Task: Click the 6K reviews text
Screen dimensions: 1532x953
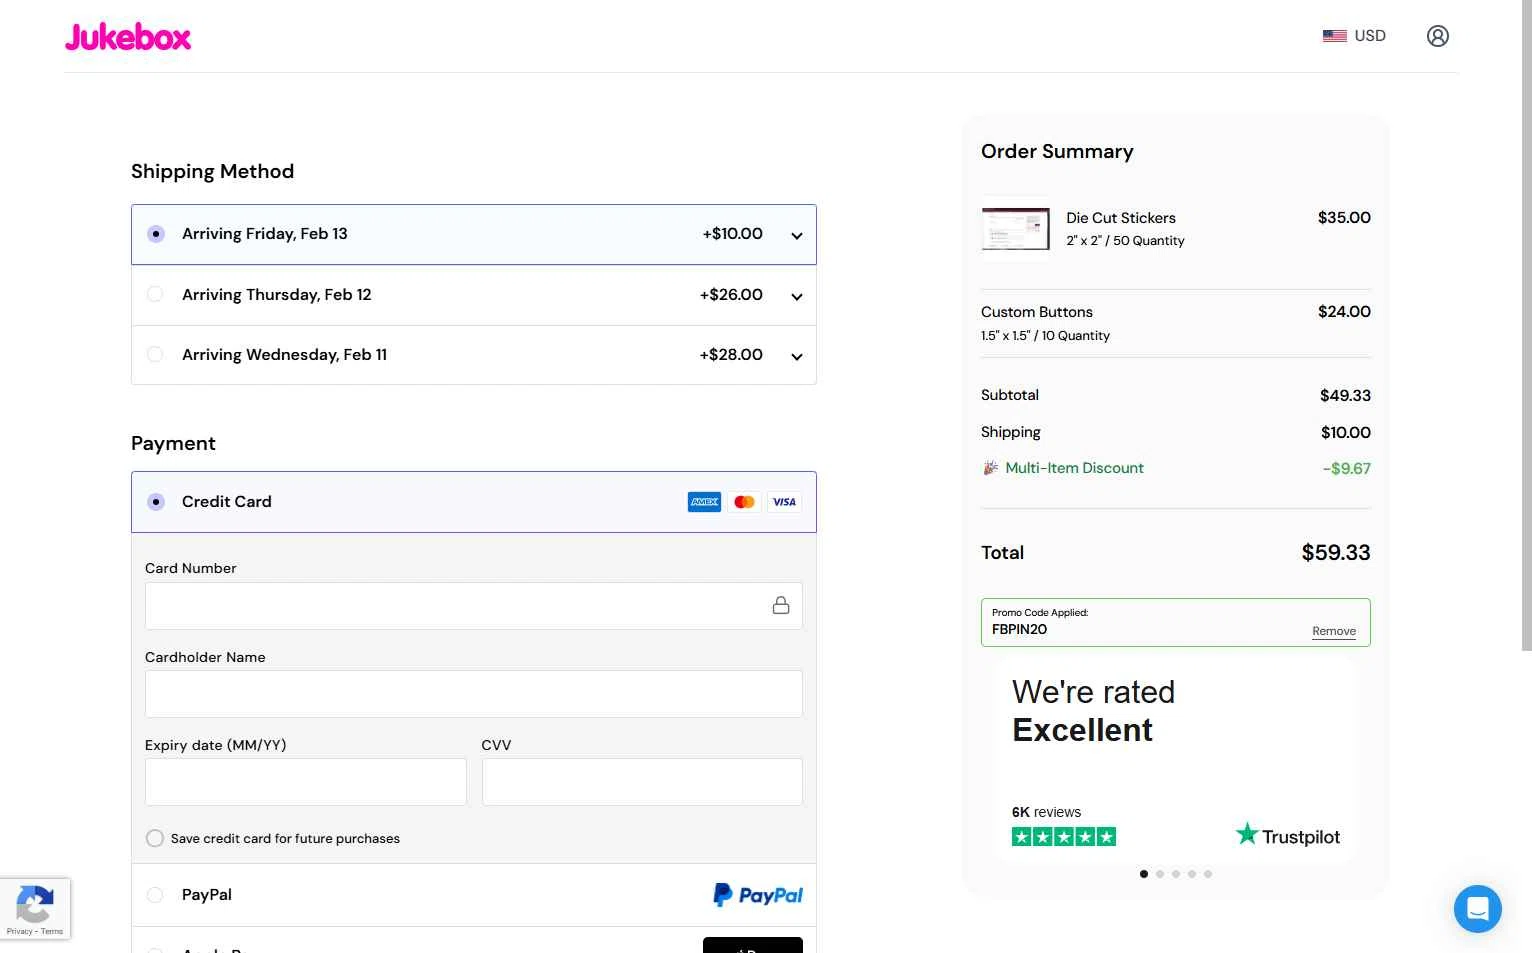Action: (1046, 812)
